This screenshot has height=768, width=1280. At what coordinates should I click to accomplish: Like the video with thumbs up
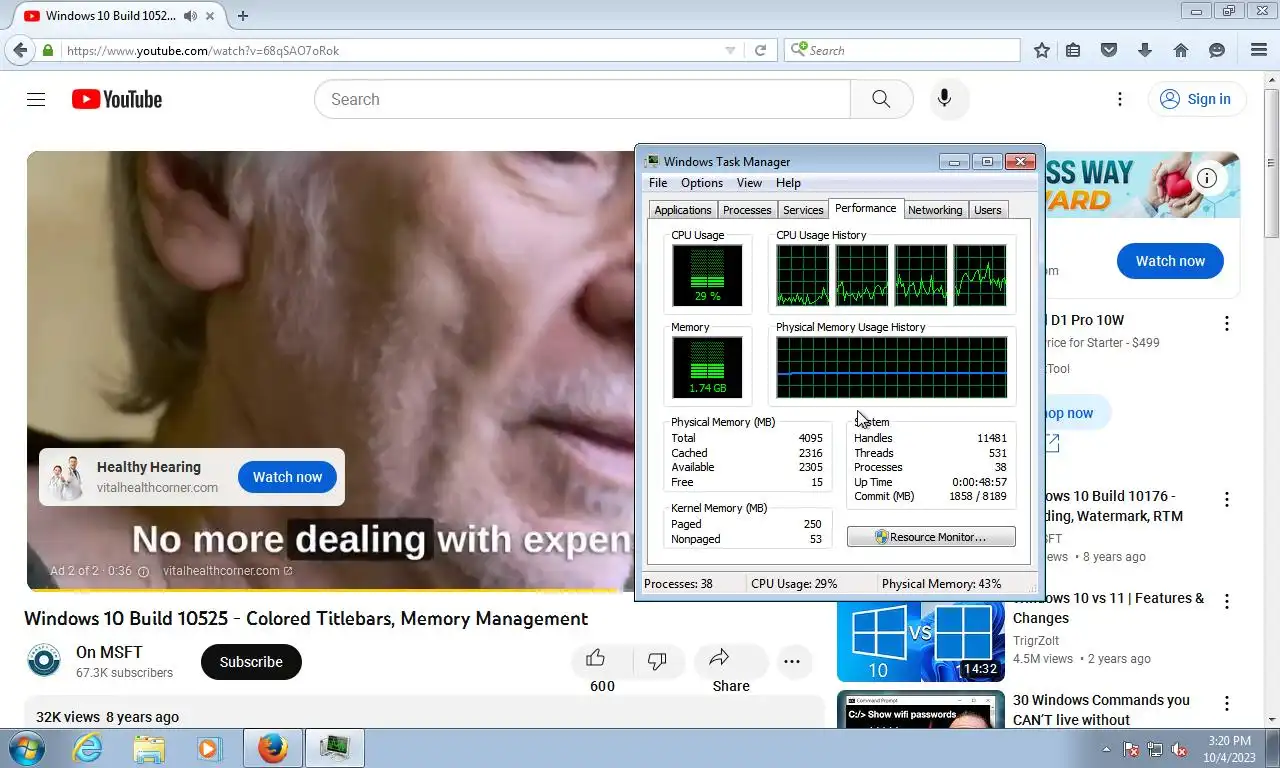pyautogui.click(x=596, y=658)
